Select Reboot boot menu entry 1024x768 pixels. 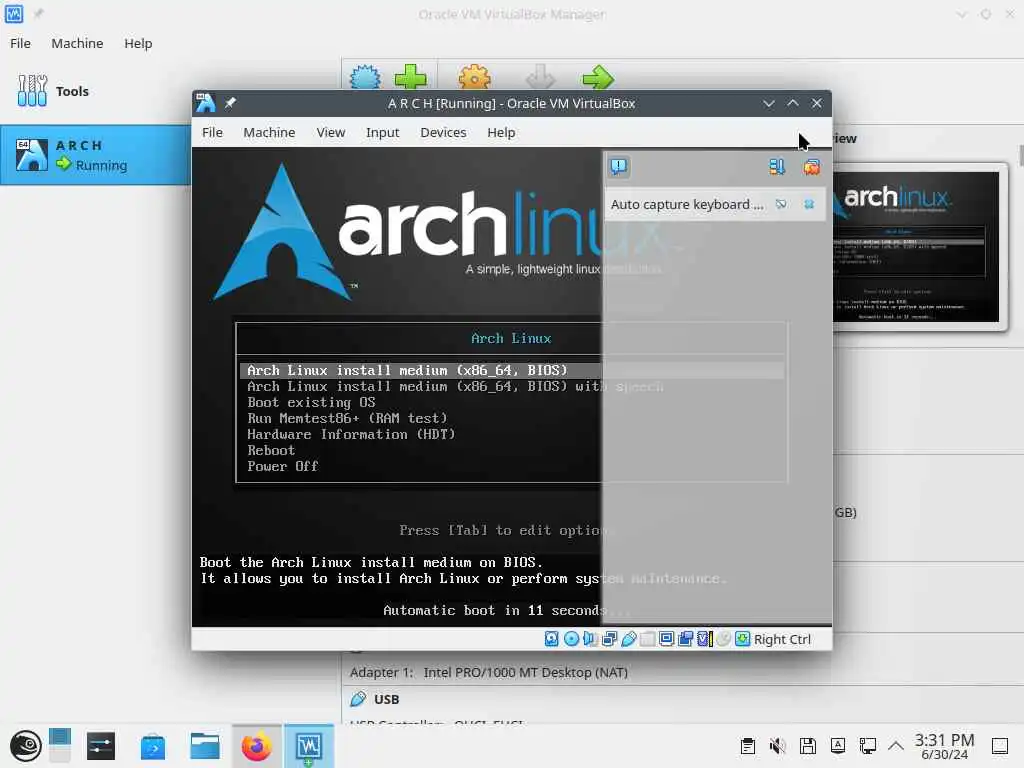271,450
